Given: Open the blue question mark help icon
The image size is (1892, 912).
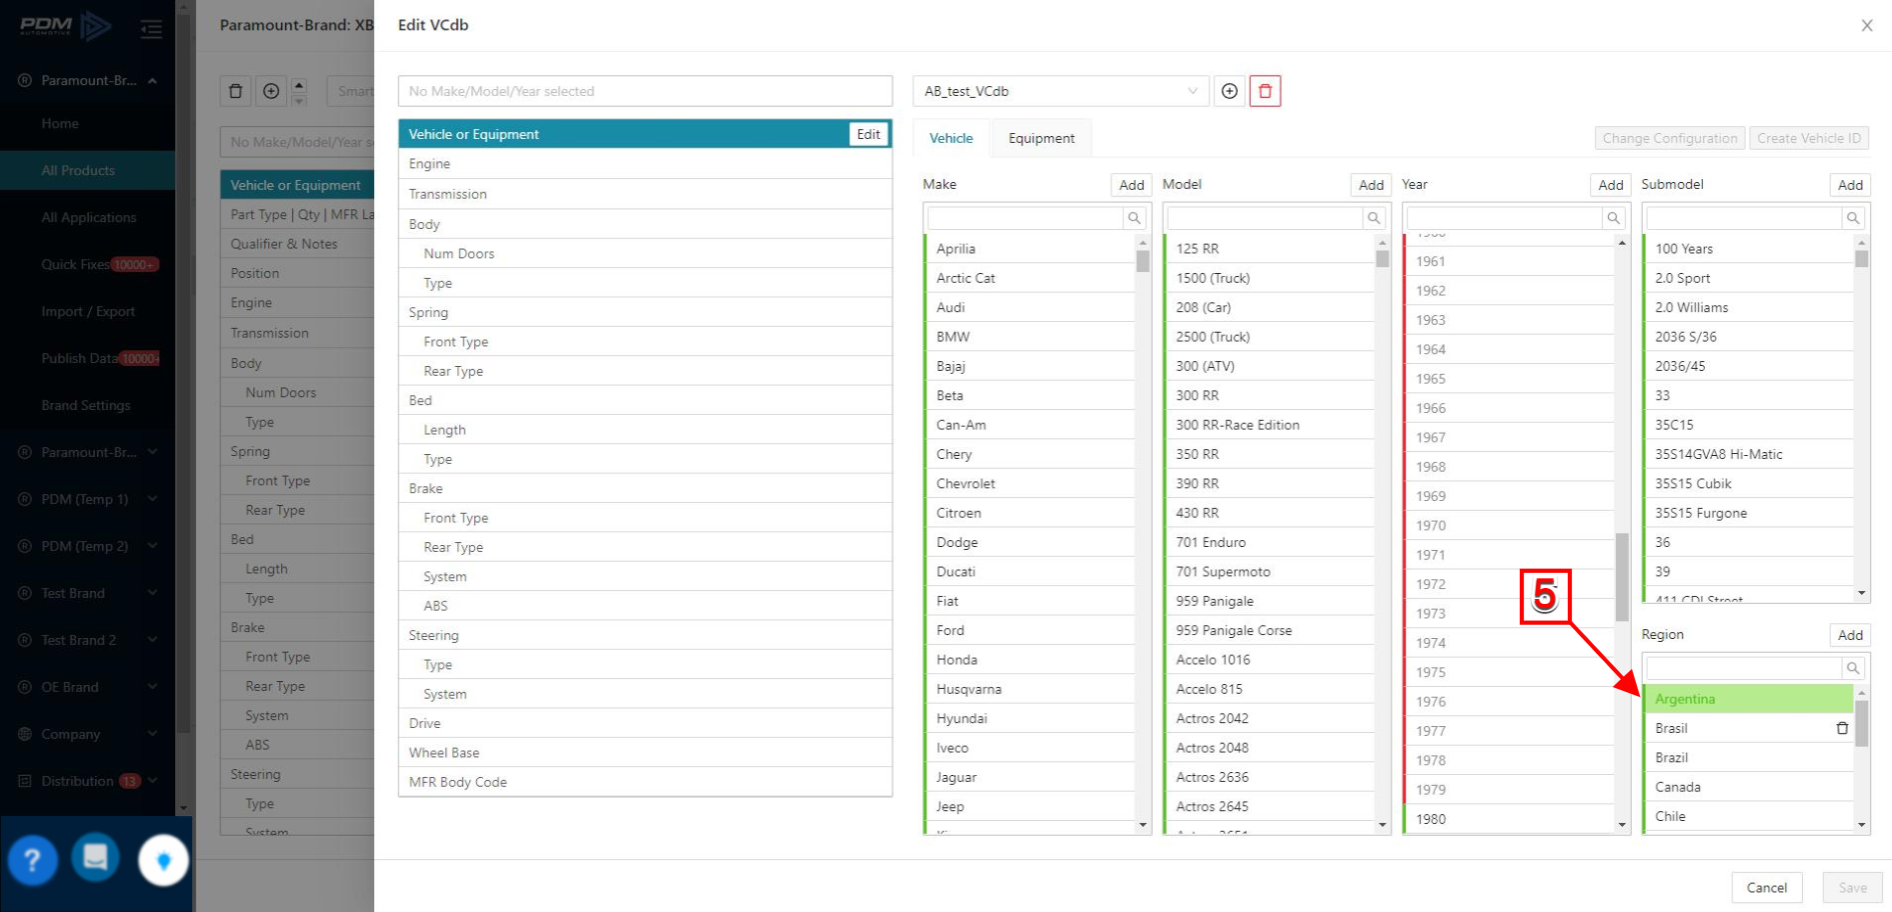Looking at the screenshot, I should coord(32,859).
